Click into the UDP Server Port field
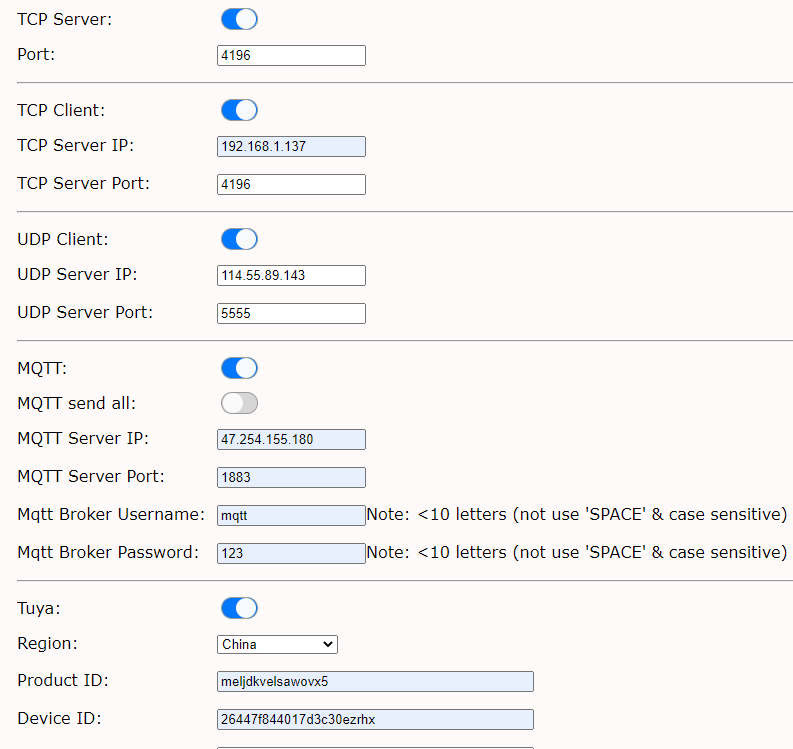 [291, 314]
